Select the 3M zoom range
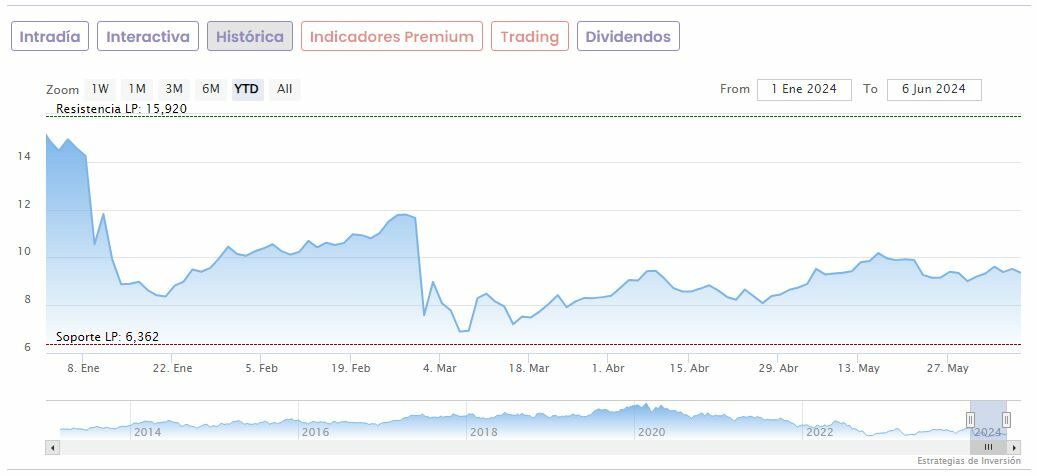 [174, 89]
